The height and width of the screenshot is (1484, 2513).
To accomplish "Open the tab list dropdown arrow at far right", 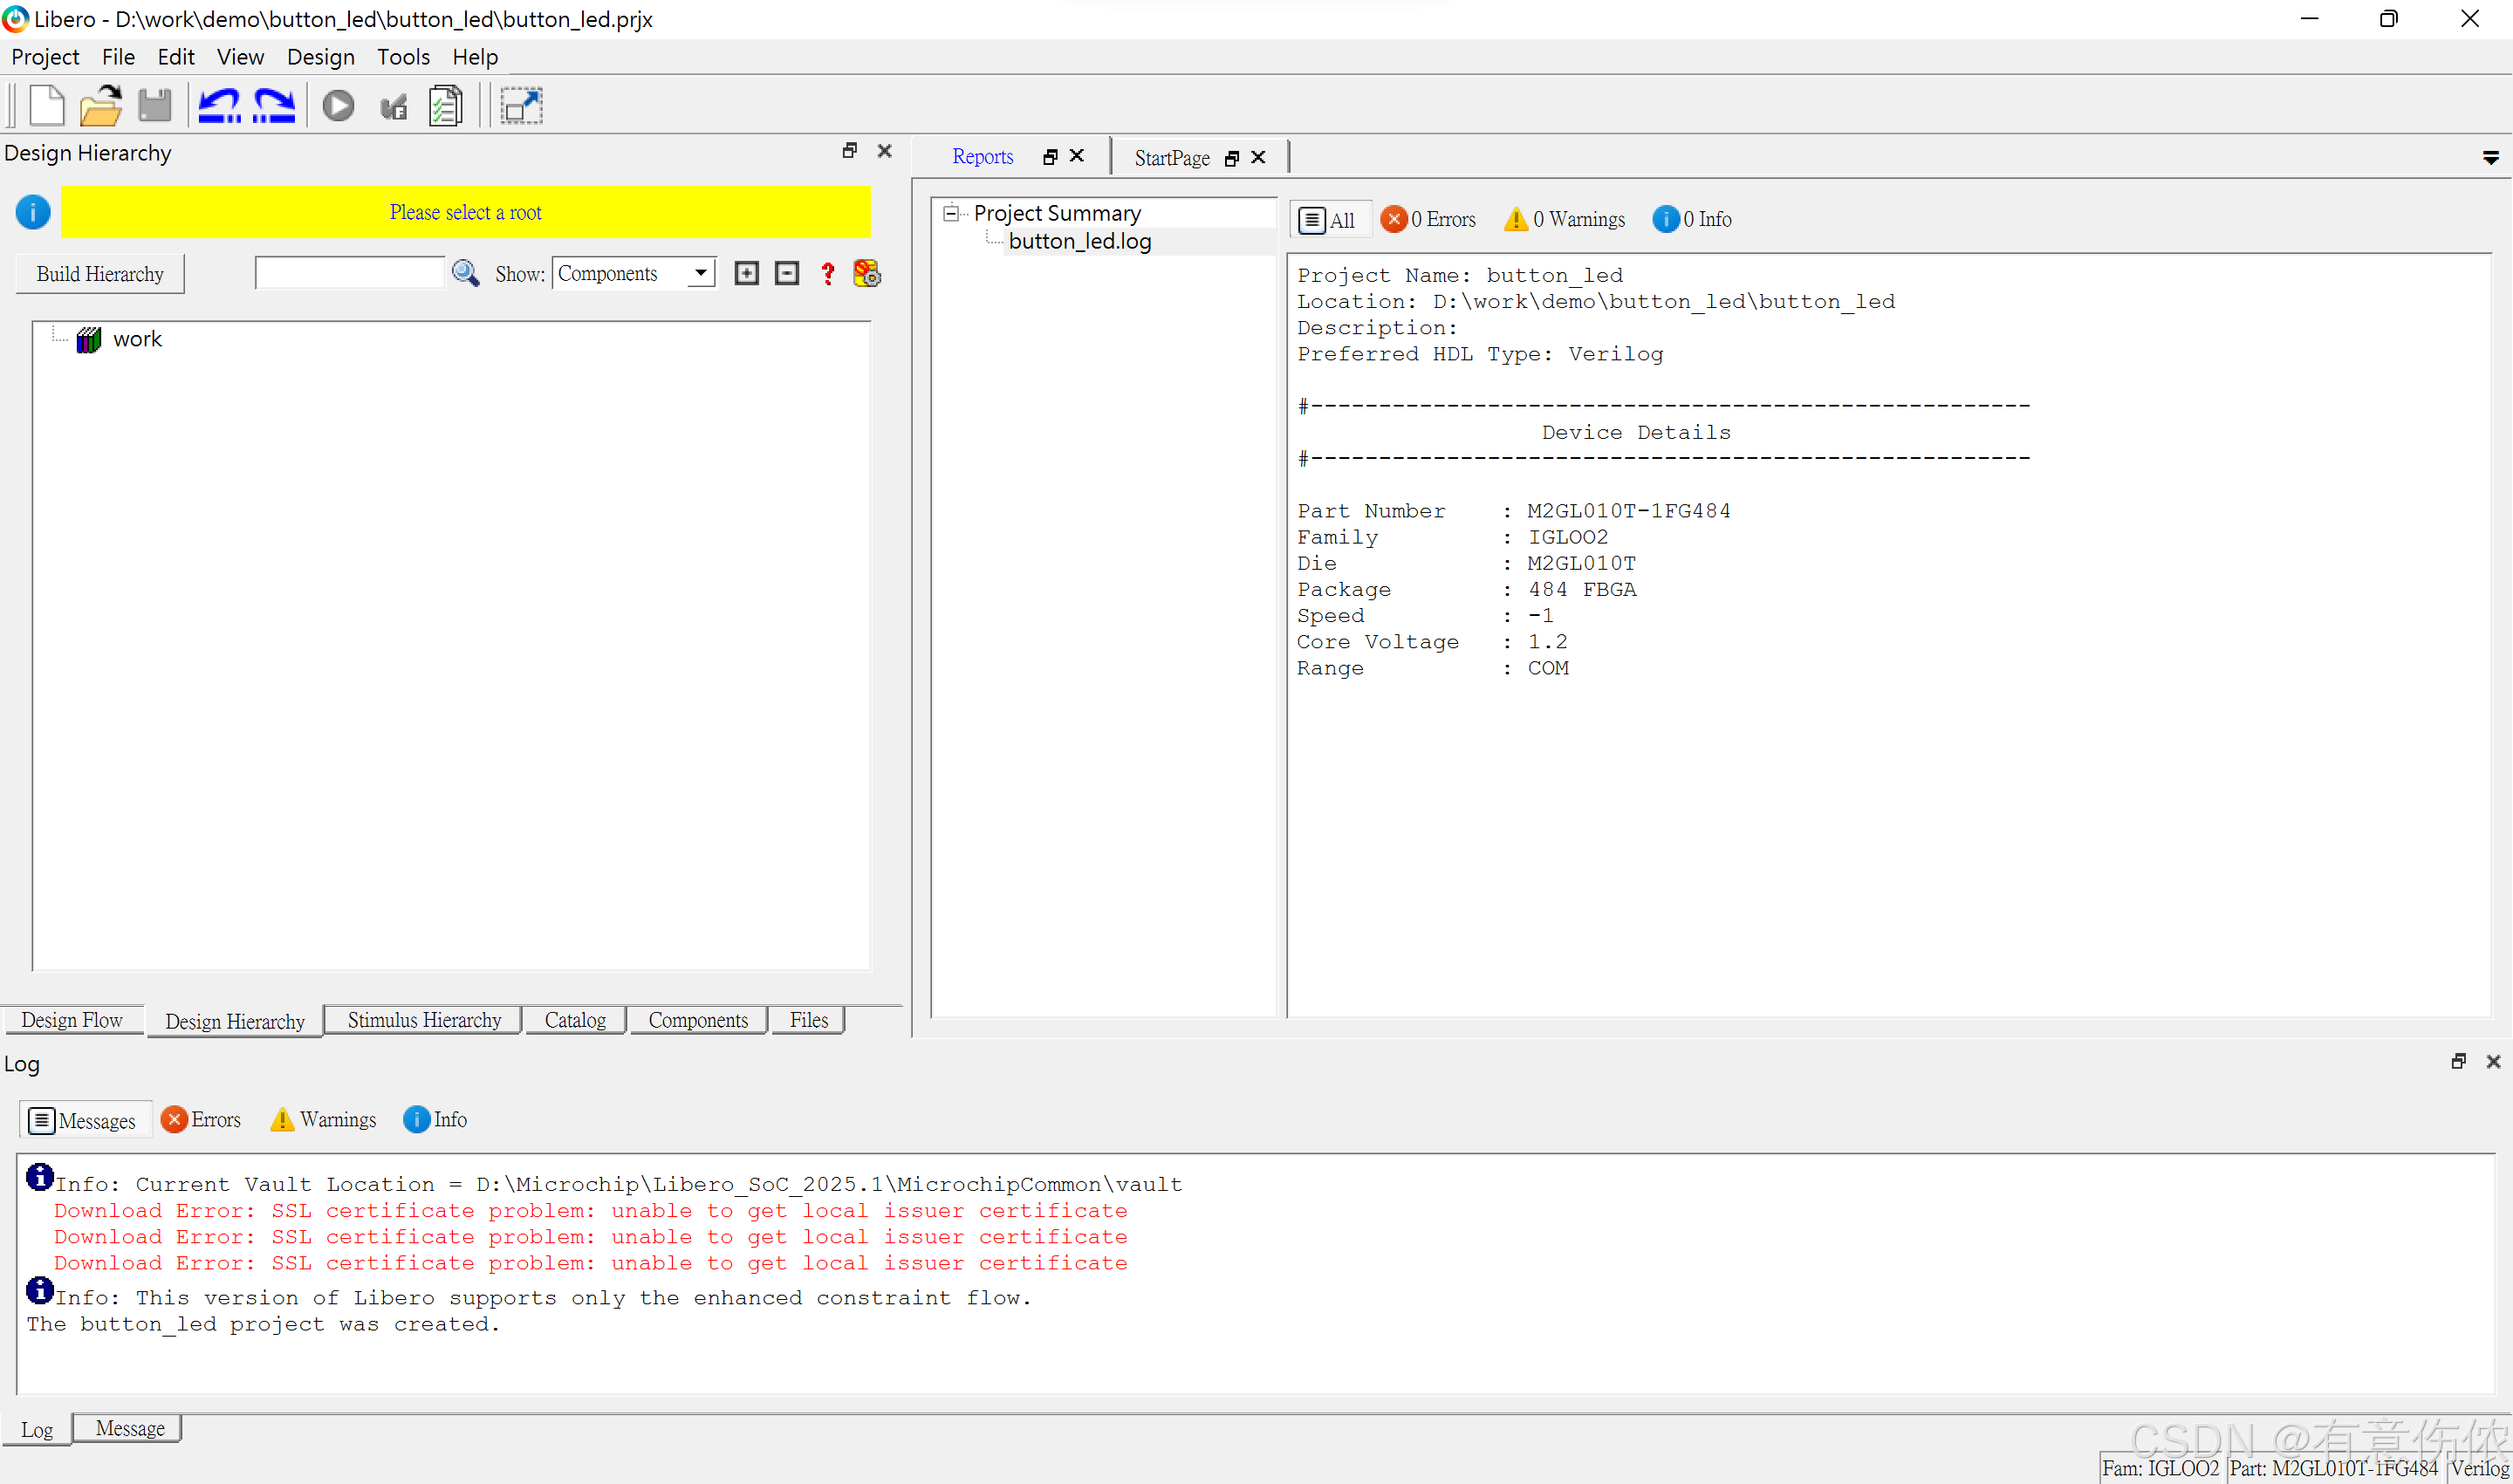I will click(x=2490, y=158).
